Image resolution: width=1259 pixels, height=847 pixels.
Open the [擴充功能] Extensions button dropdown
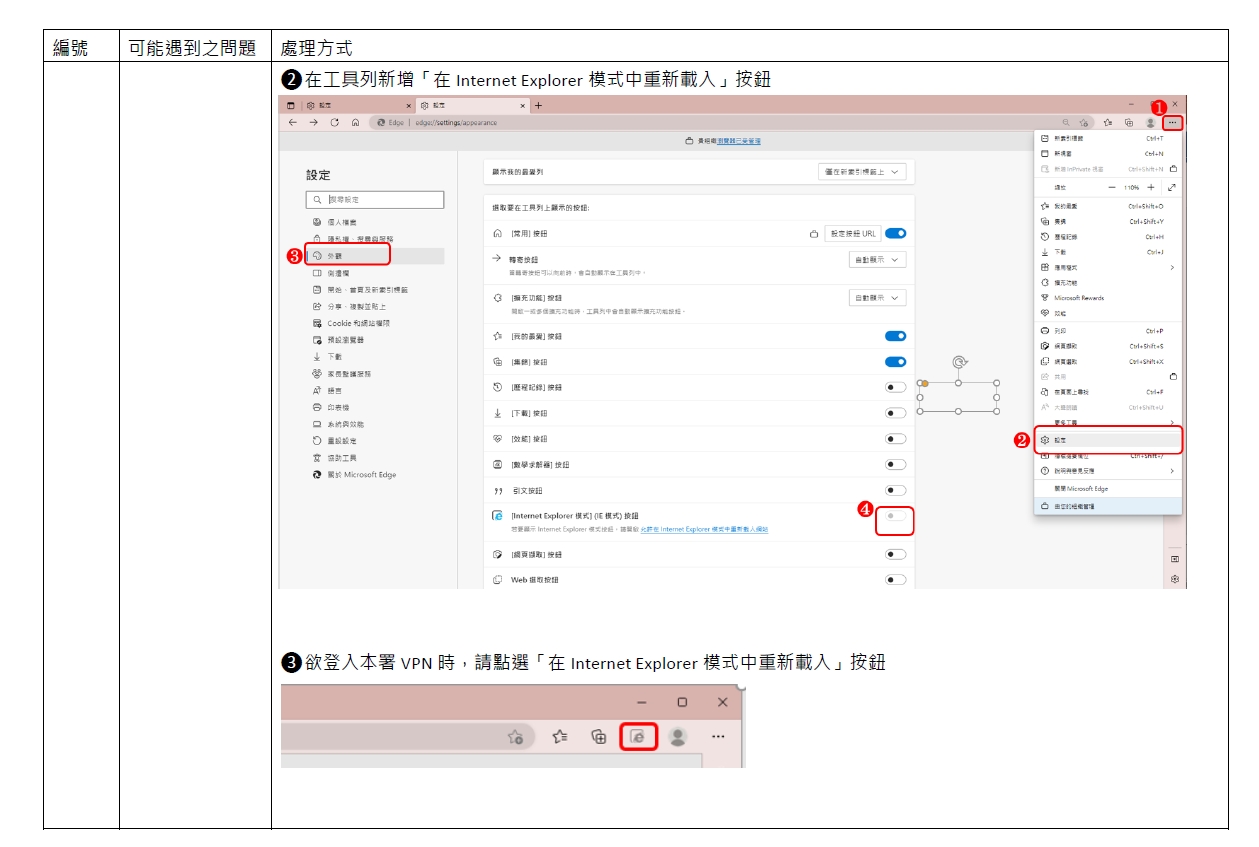877,297
